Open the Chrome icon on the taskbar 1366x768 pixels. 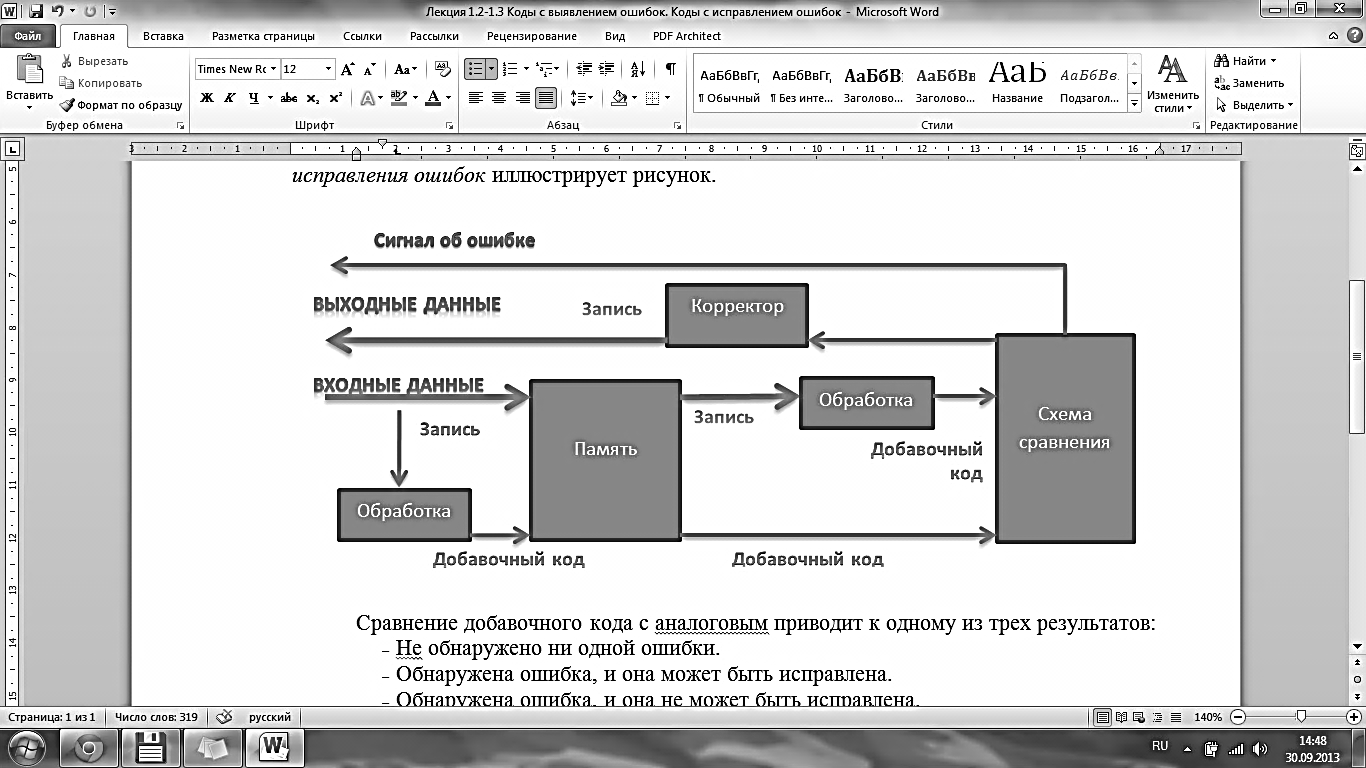(x=88, y=747)
